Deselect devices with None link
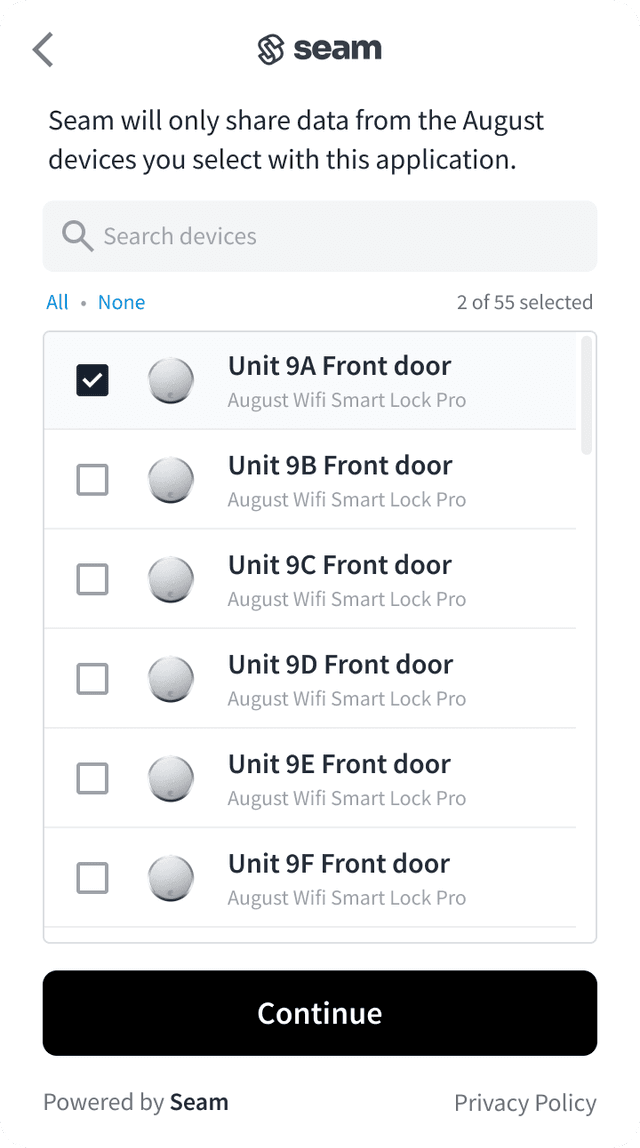Screen dimensions: 640x1148 click(x=121, y=302)
